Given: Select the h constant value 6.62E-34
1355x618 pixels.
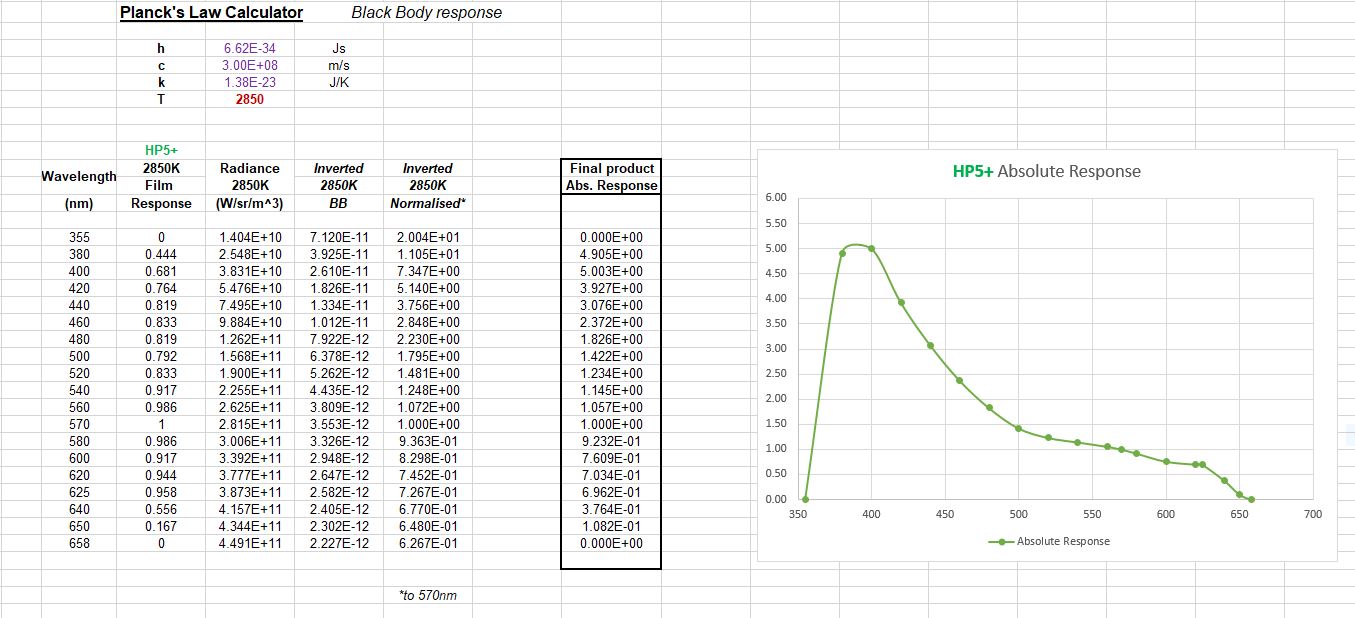Looking at the screenshot, I should point(249,48).
